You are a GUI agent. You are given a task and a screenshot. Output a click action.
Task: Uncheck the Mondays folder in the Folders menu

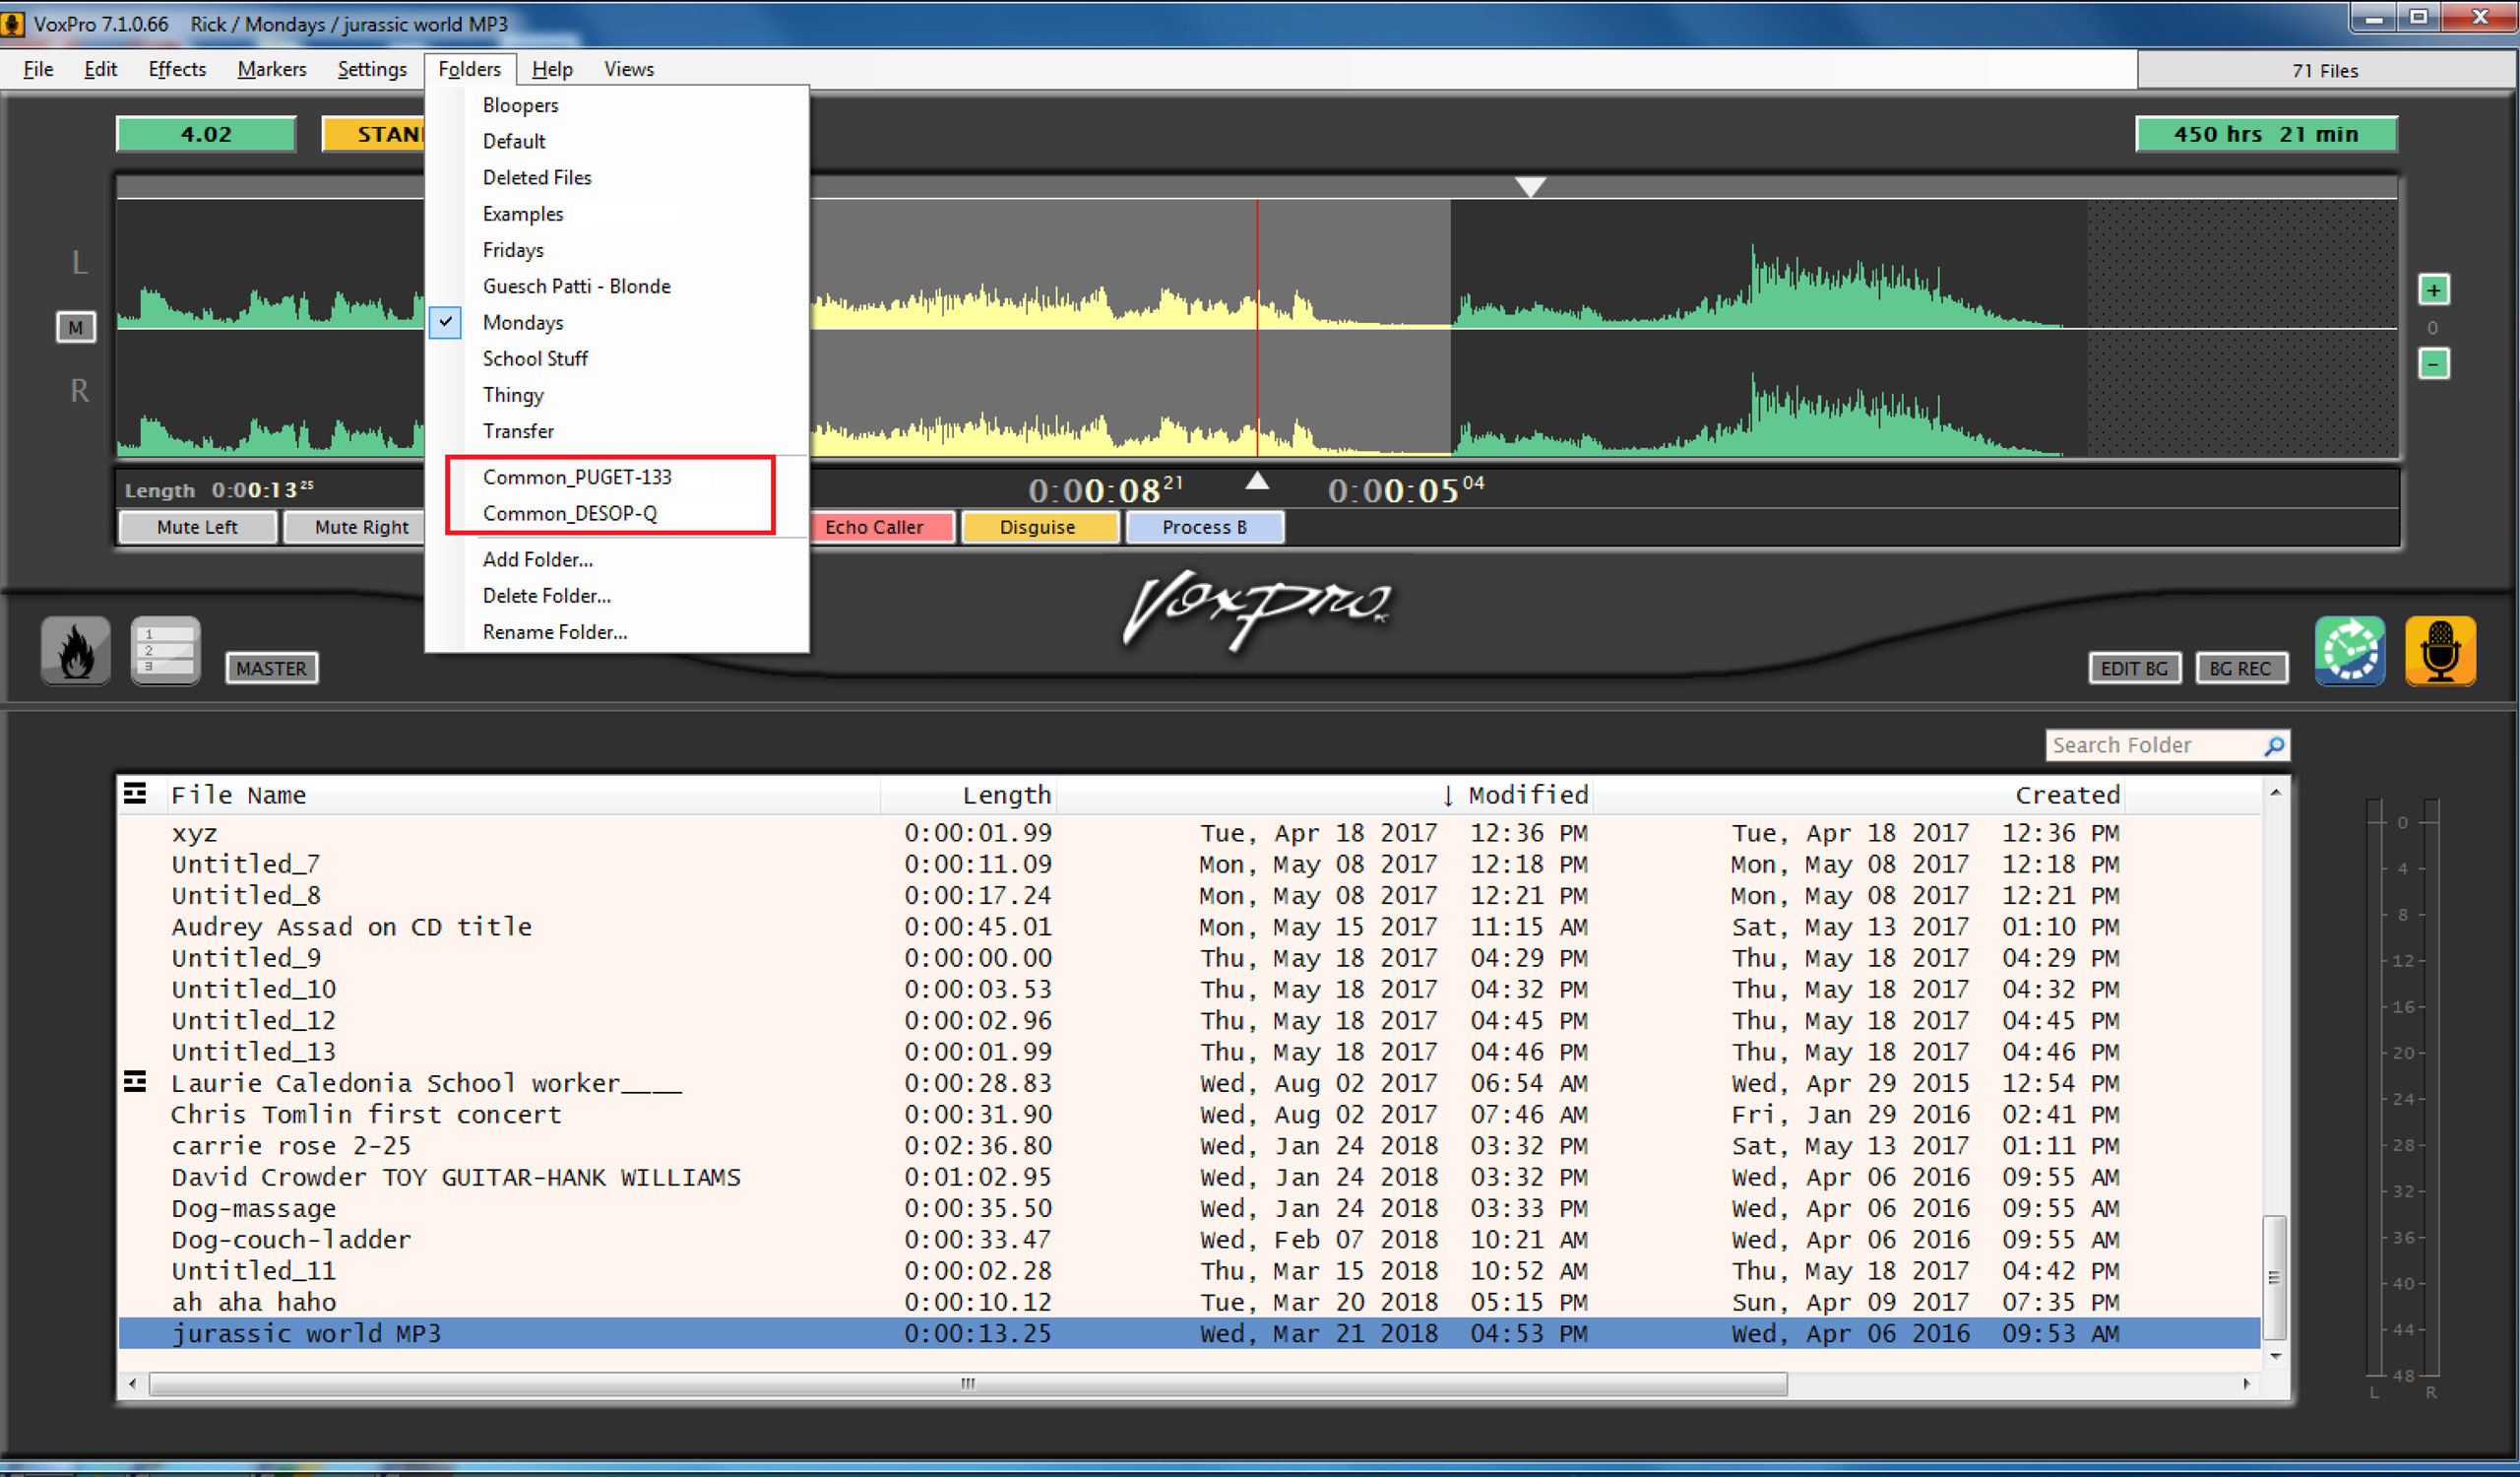(x=522, y=322)
